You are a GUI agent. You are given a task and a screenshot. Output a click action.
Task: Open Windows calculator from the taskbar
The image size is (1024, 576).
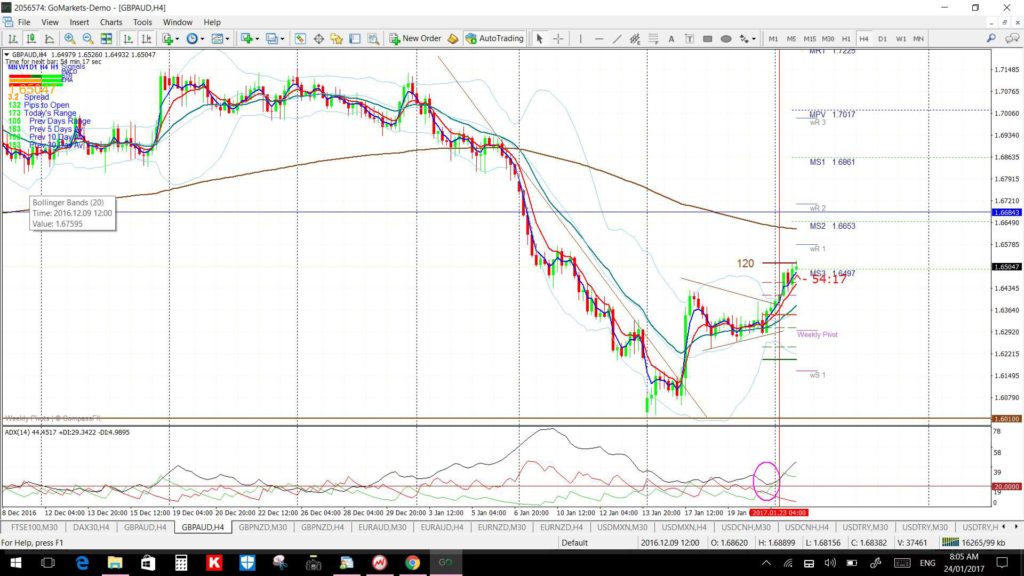click(x=181, y=562)
